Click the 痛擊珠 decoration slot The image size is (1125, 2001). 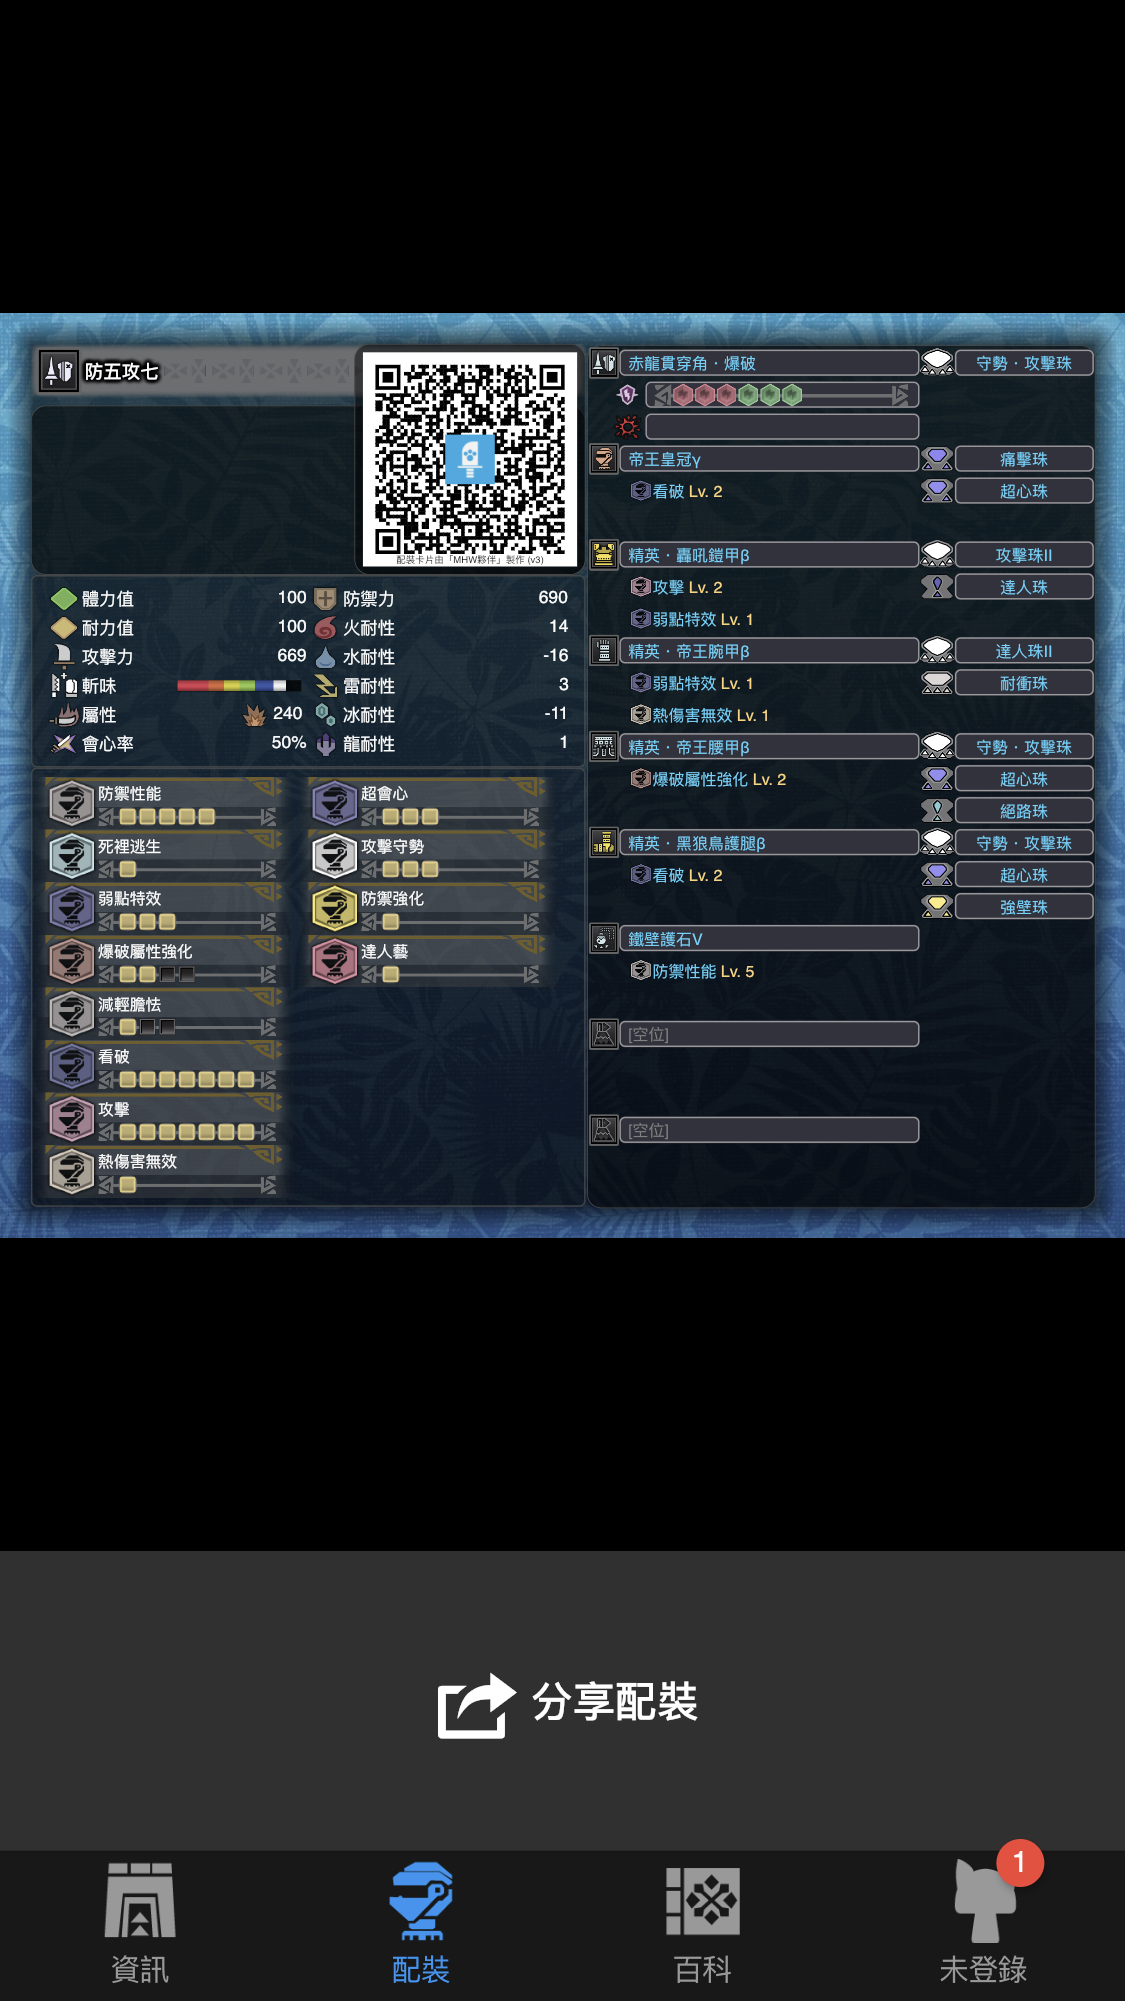pos(1024,459)
